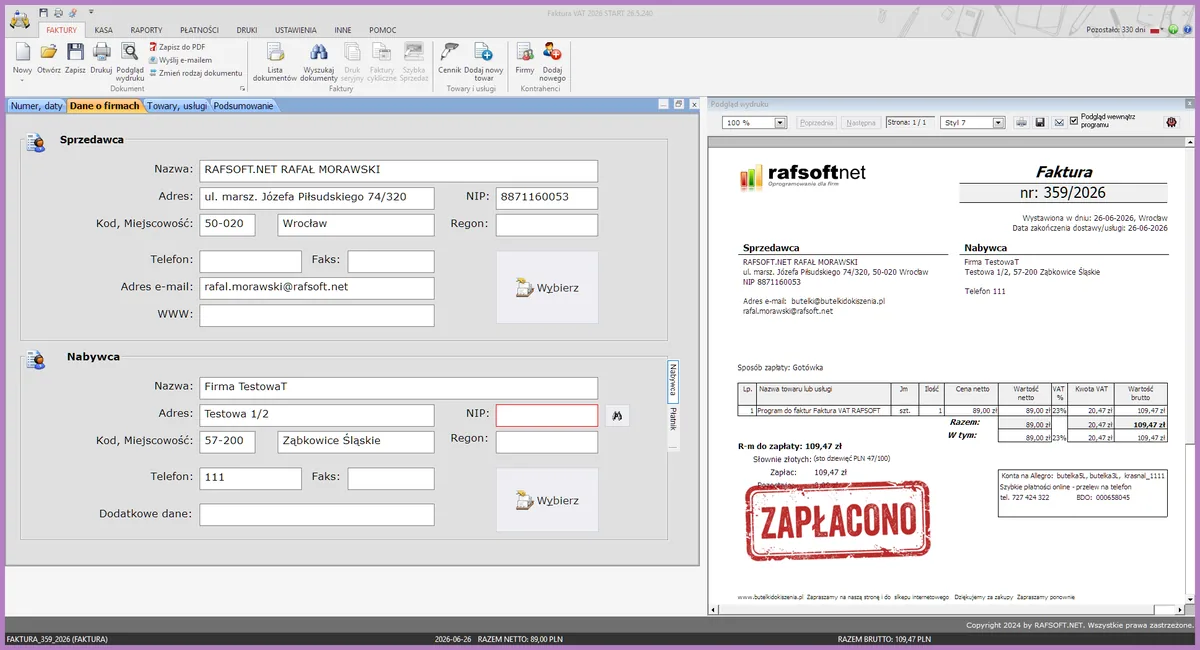Click the print icon in preview toolbar
The height and width of the screenshot is (650, 1200).
pos(1022,122)
